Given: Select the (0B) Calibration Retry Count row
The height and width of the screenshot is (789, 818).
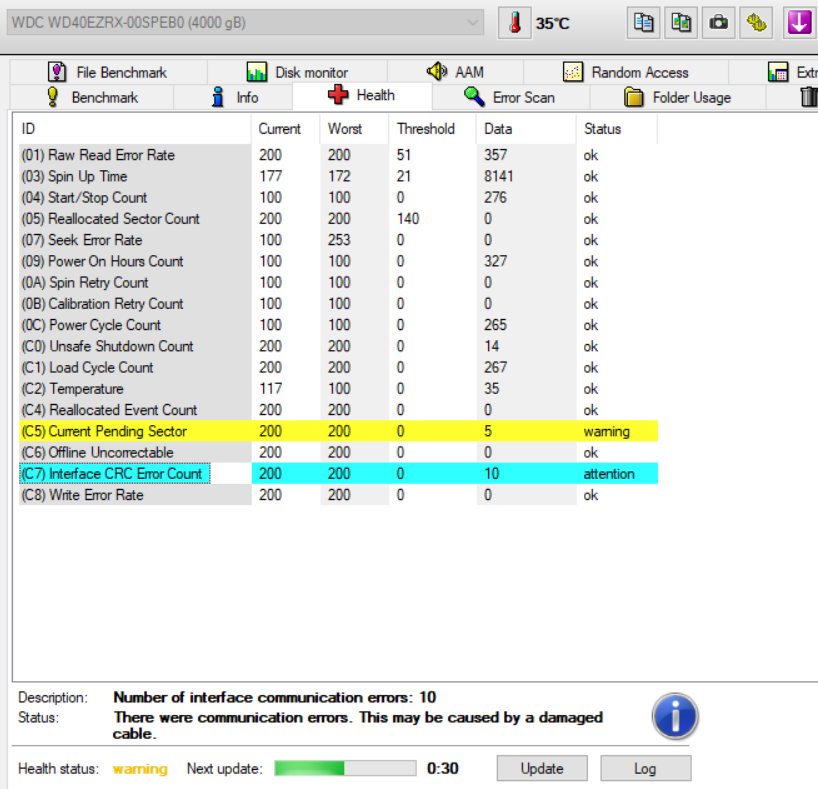Looking at the screenshot, I should (338, 304).
